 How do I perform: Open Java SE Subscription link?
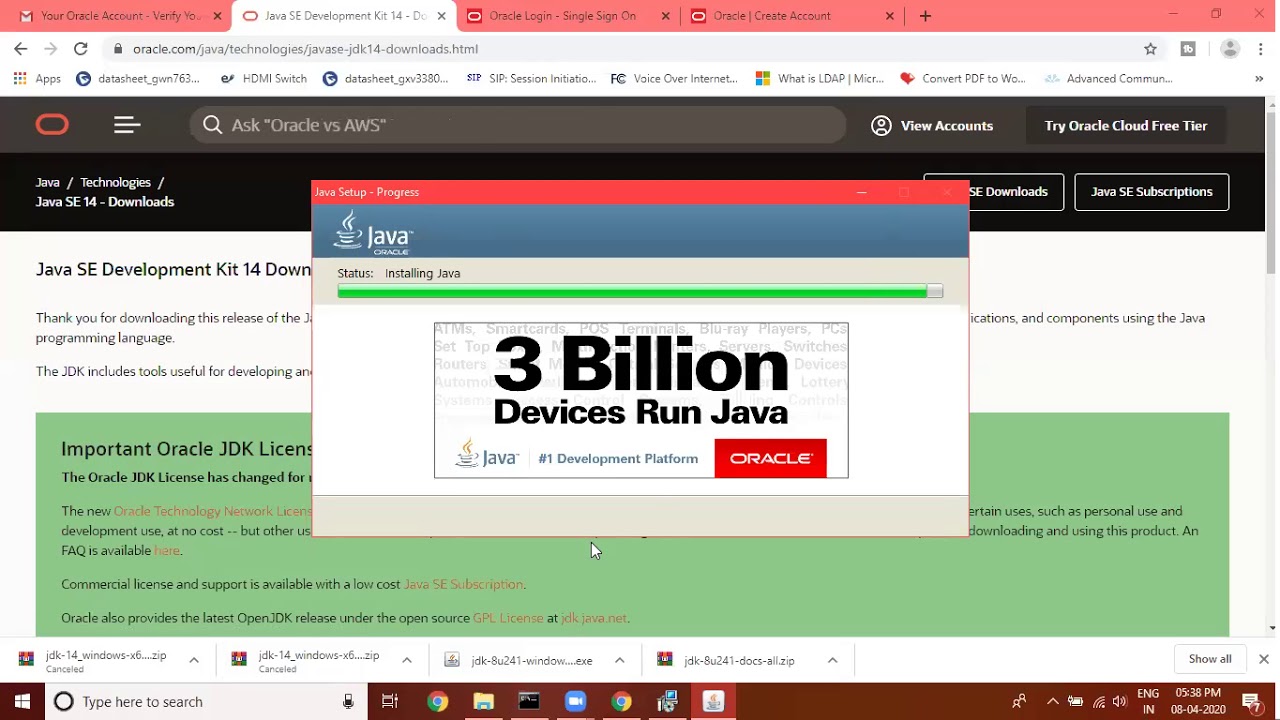(463, 584)
